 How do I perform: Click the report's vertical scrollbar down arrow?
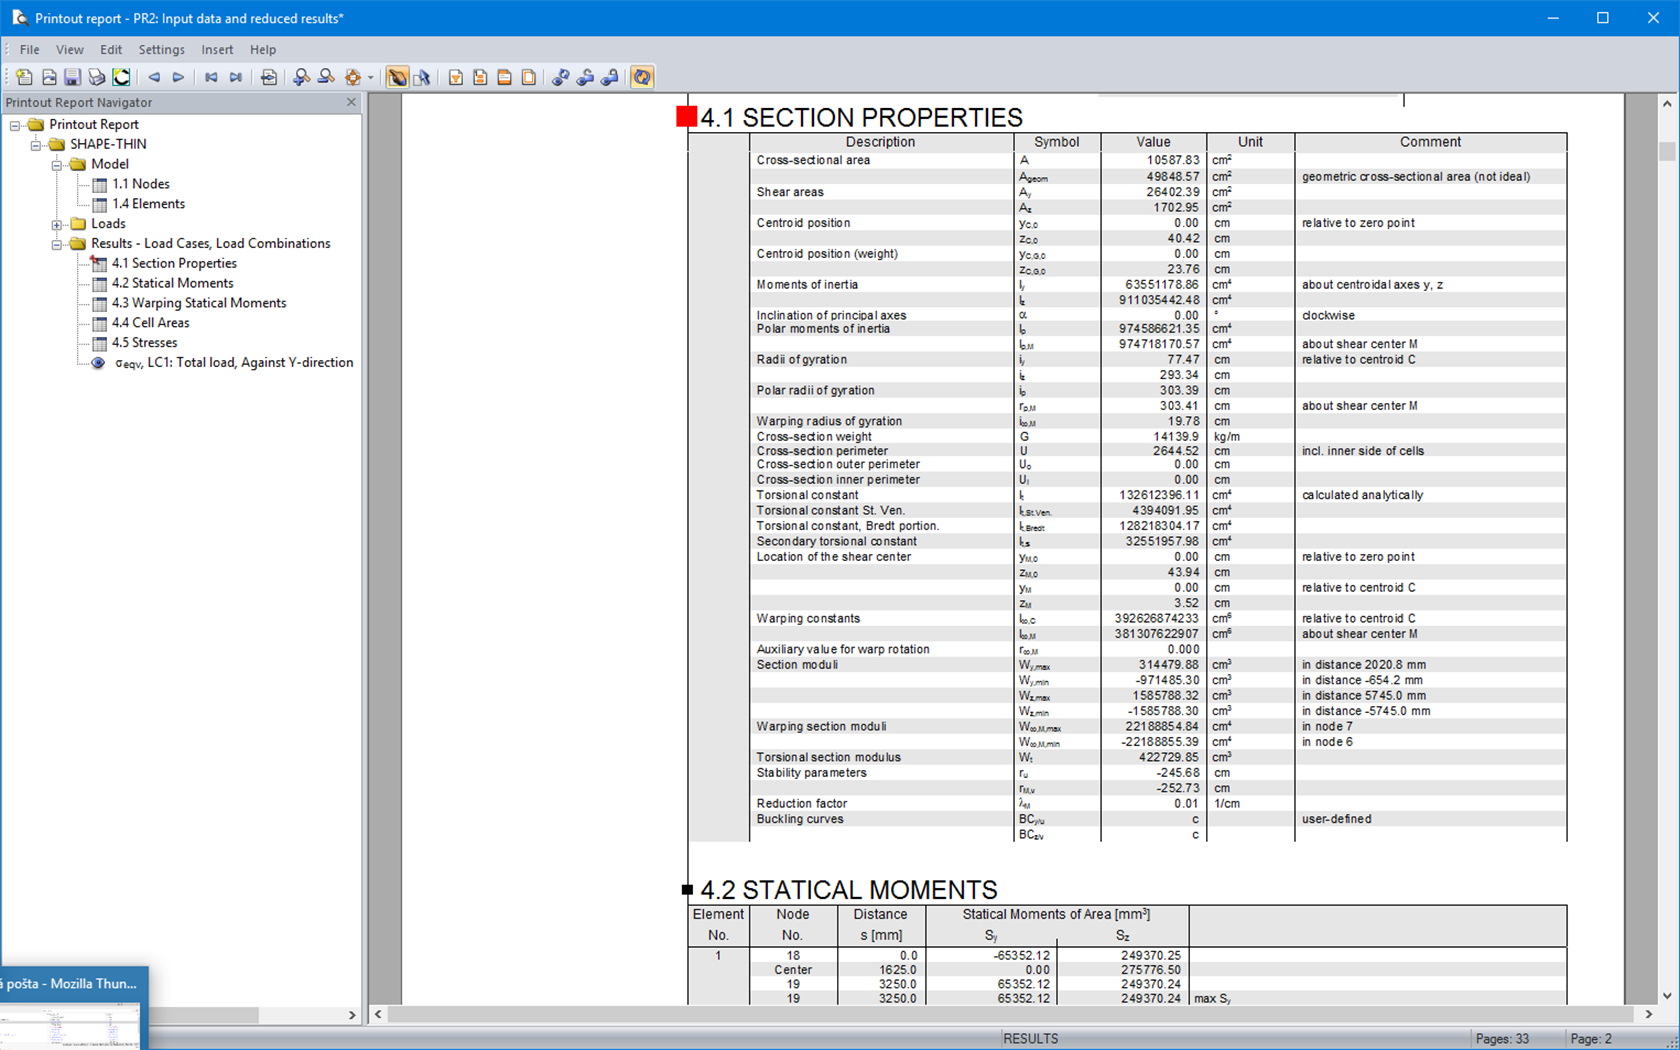[1666, 996]
